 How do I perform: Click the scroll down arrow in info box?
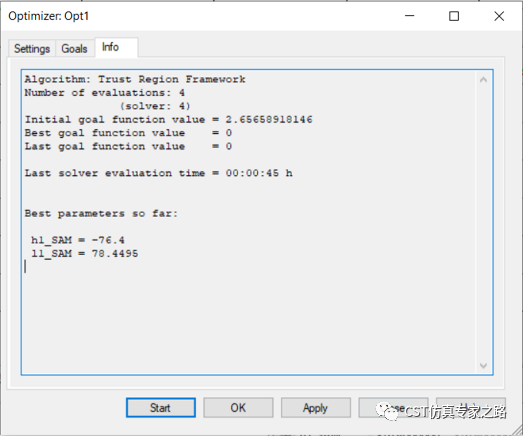click(483, 366)
